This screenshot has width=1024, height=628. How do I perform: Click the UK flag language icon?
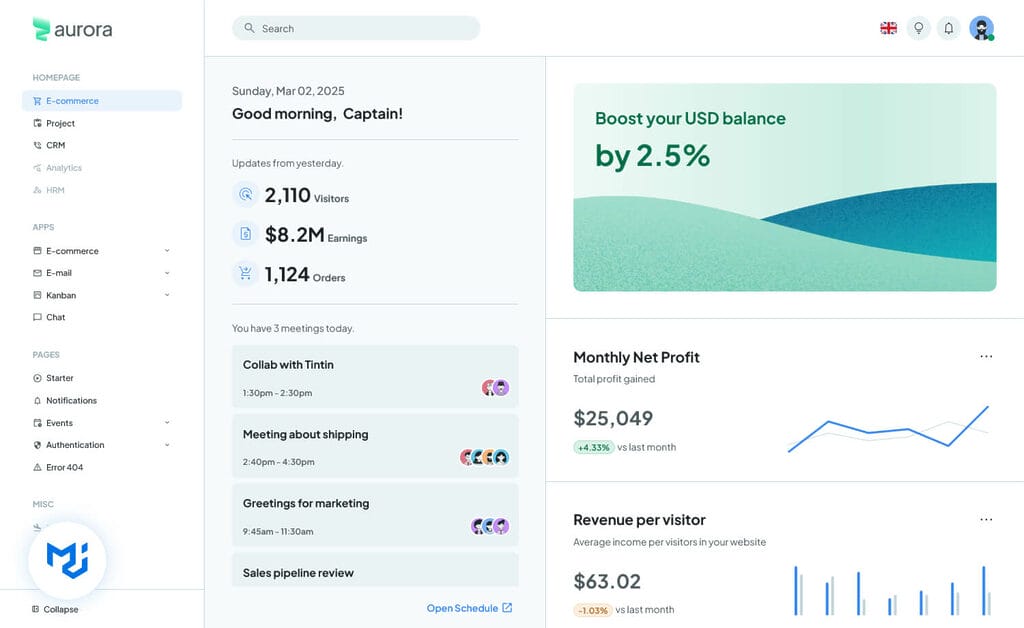pyautogui.click(x=888, y=28)
